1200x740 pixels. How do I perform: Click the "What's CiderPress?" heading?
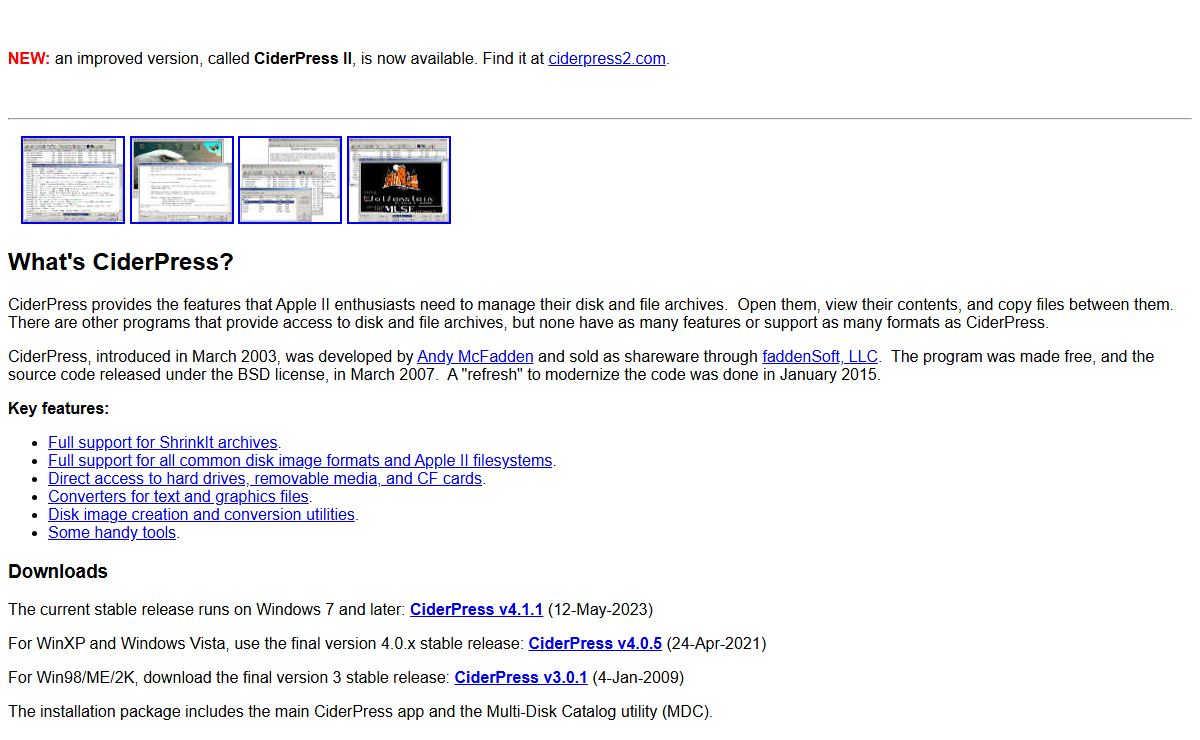(x=121, y=262)
